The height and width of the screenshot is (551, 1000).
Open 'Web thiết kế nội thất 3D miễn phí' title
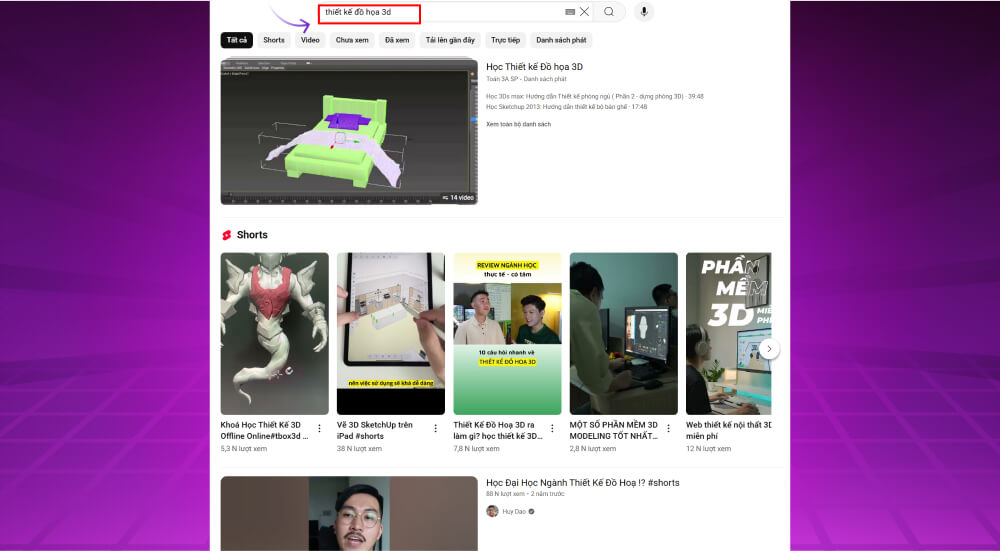pos(729,430)
